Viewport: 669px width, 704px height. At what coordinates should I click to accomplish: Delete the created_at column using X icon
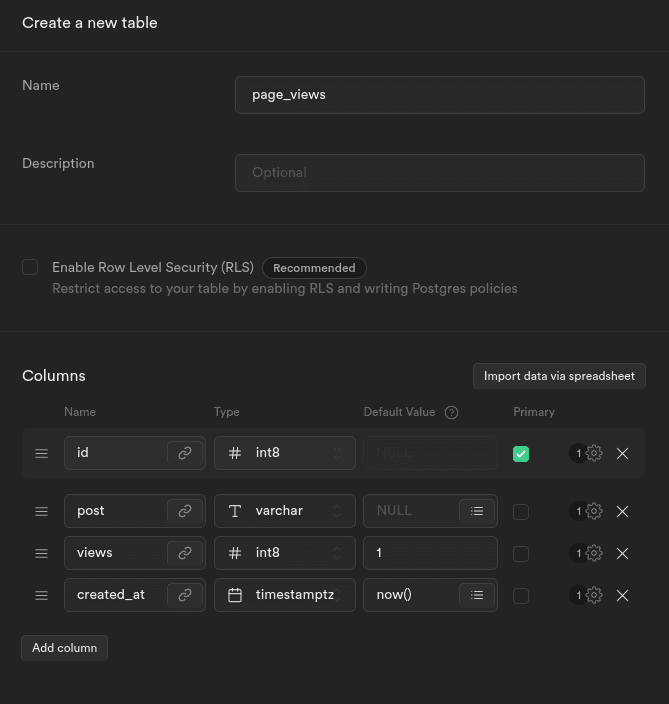pyautogui.click(x=622, y=595)
